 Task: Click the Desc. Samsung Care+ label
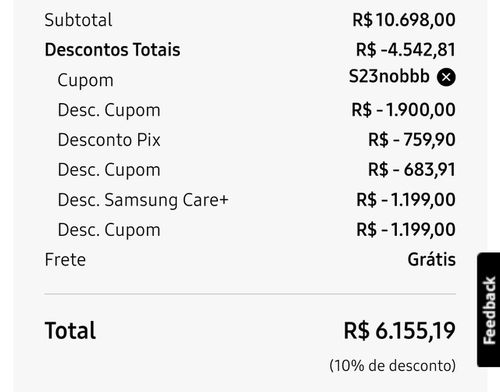143,200
